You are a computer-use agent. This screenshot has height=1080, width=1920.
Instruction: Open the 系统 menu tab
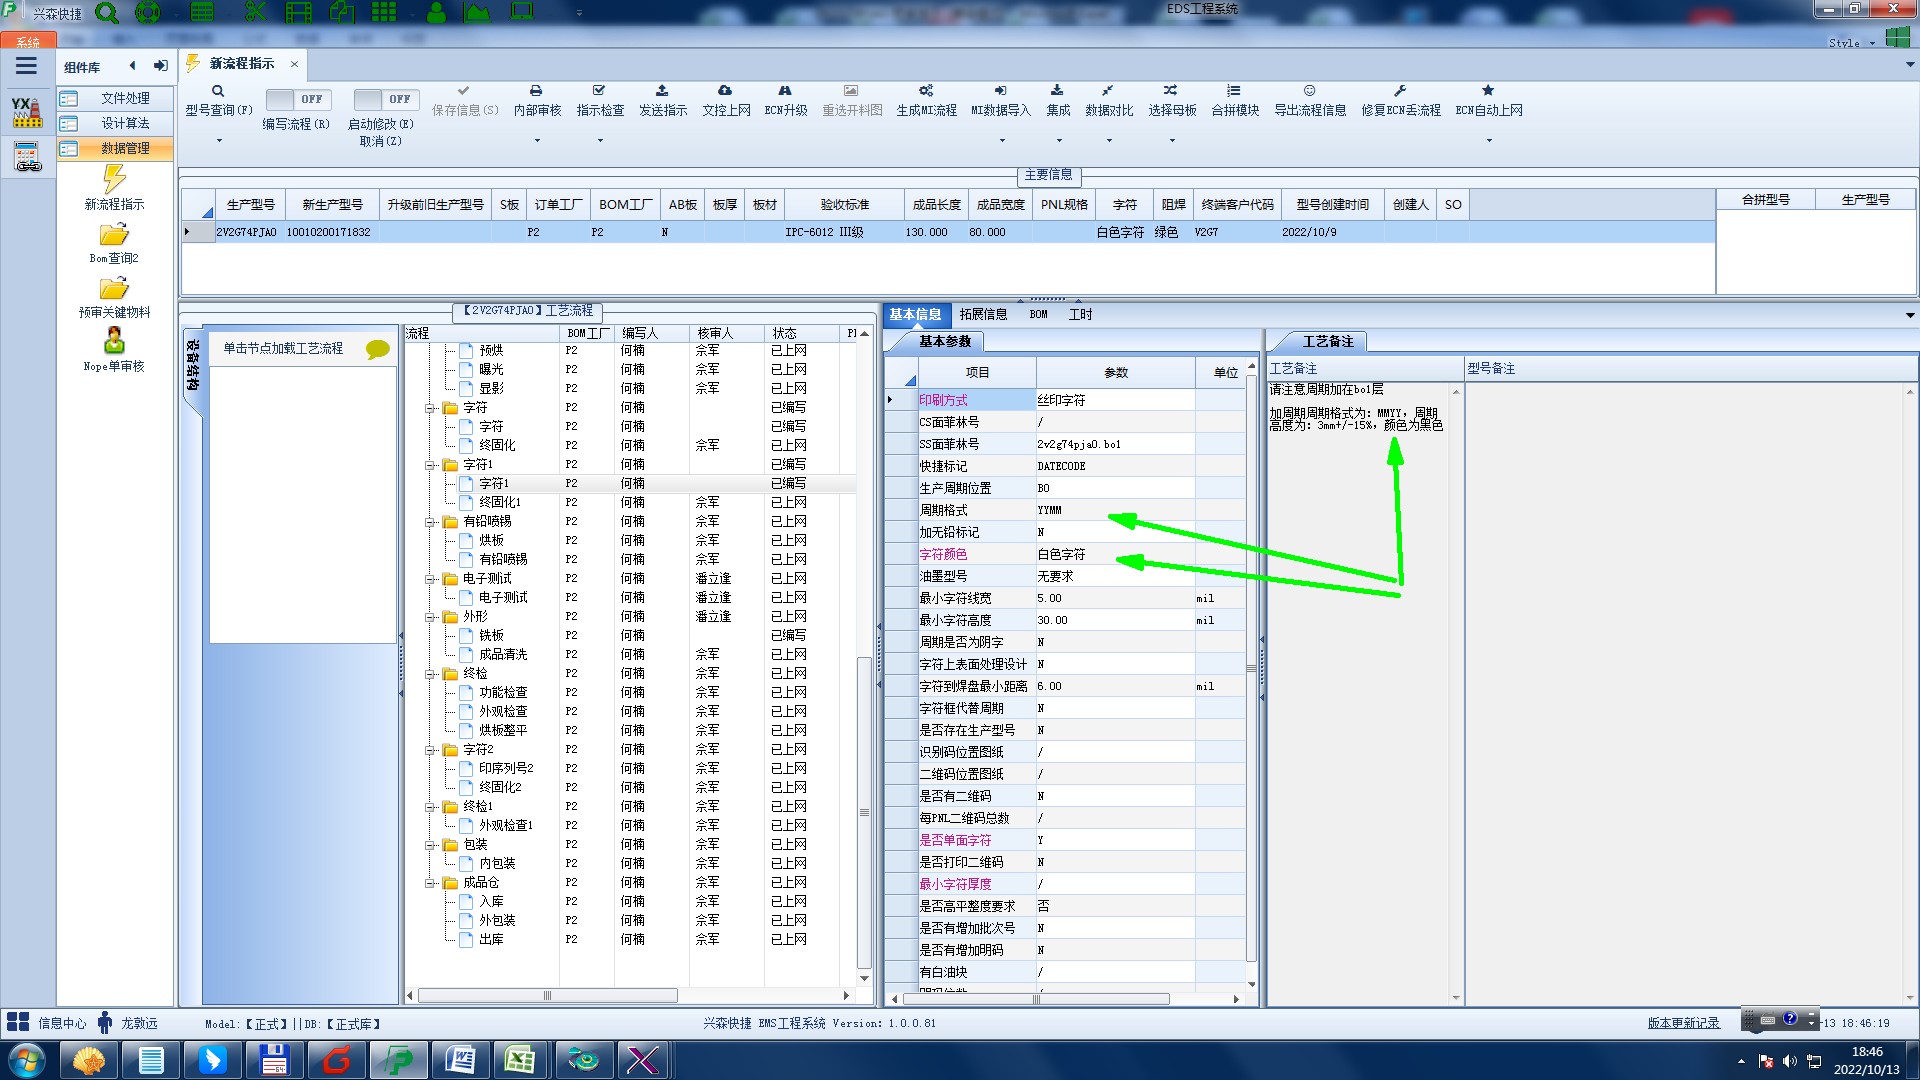[x=28, y=42]
